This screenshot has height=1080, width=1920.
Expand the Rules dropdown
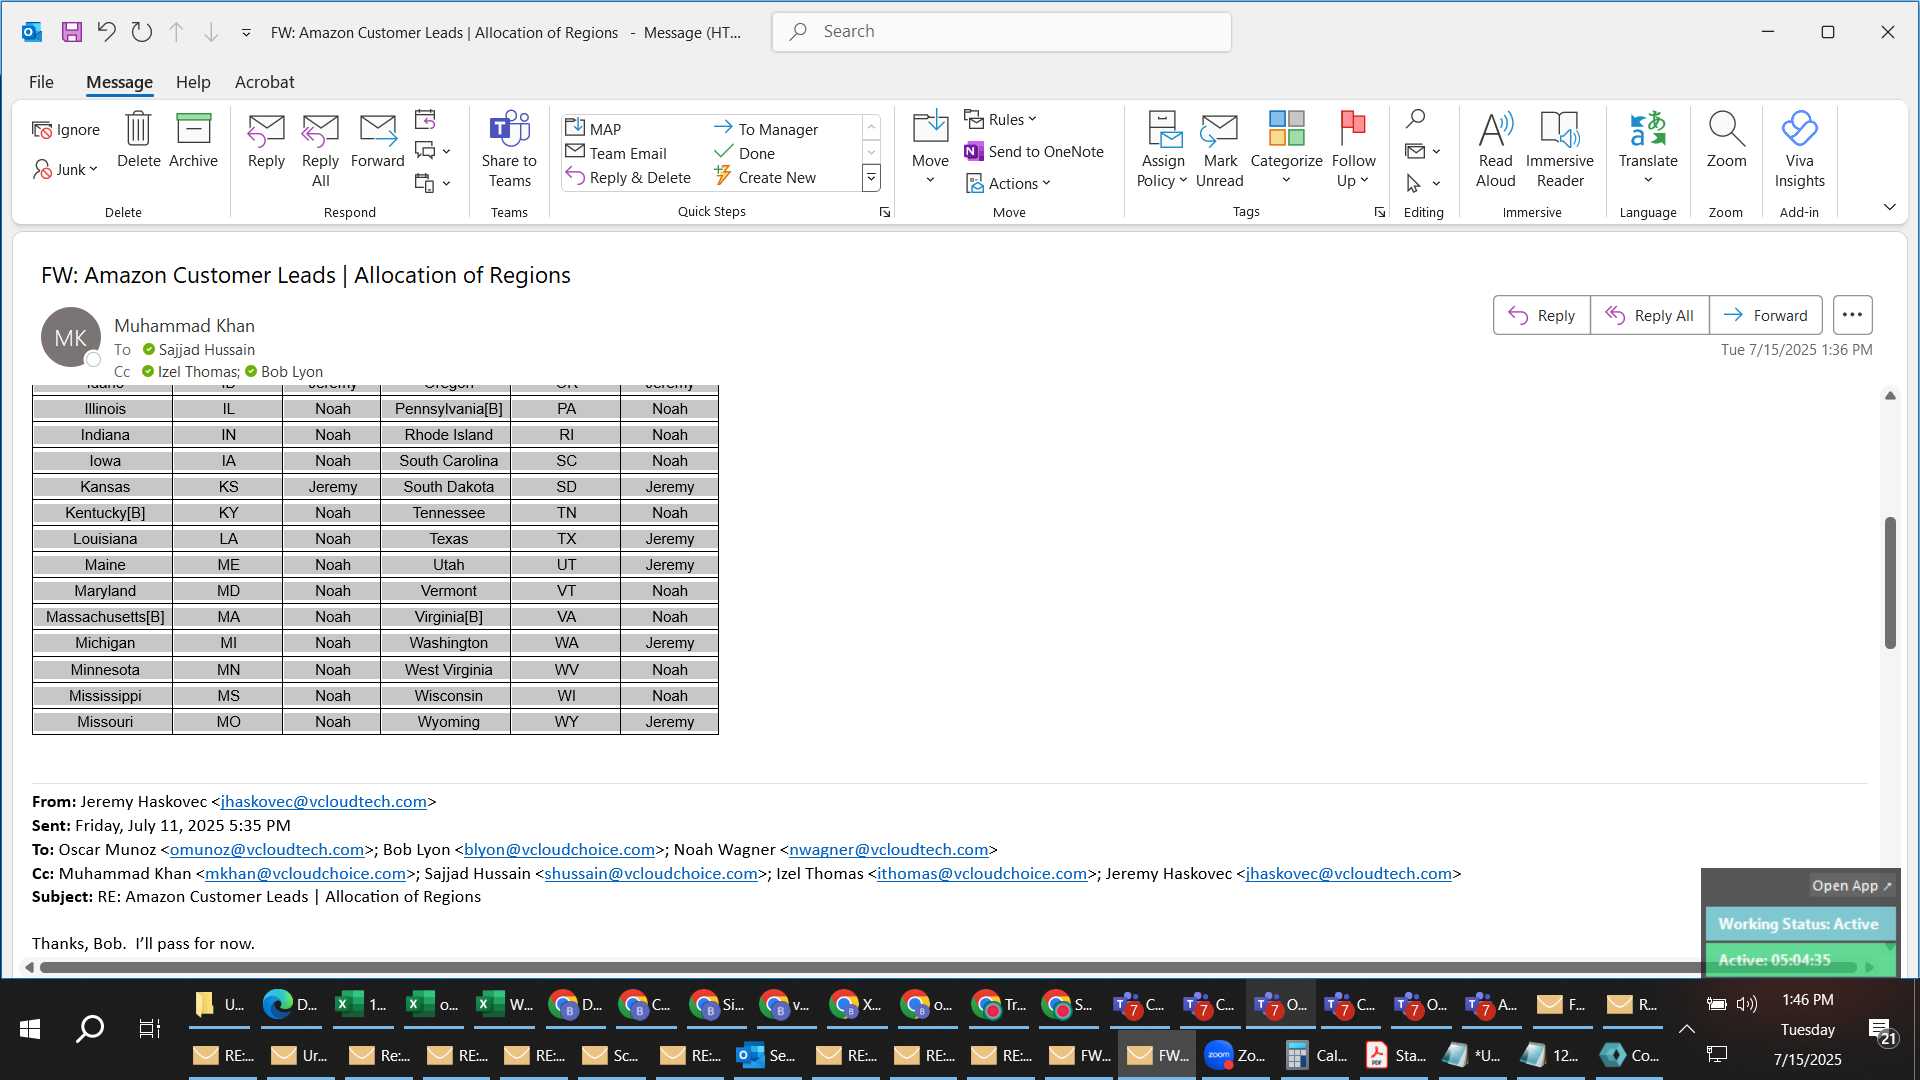1001,119
